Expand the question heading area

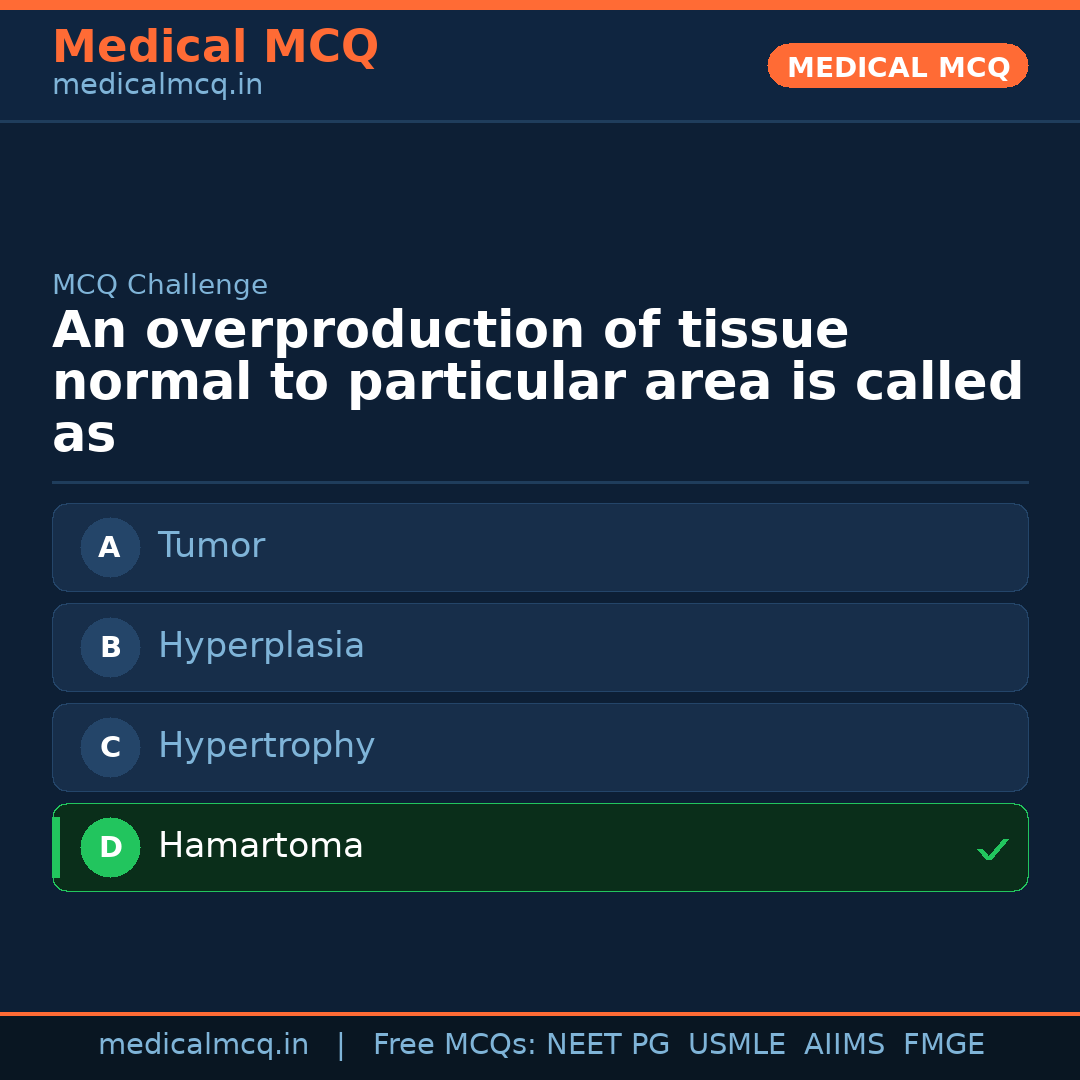(x=540, y=380)
